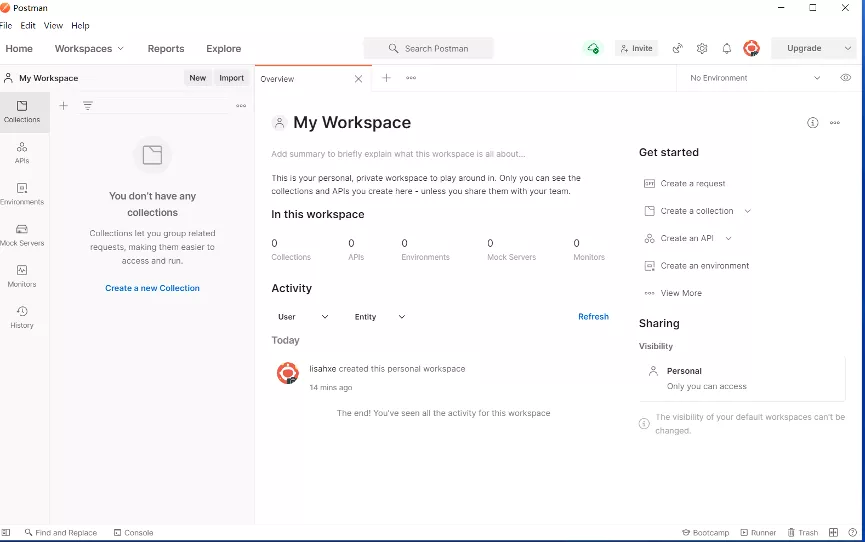Click the Invite button

[636, 49]
